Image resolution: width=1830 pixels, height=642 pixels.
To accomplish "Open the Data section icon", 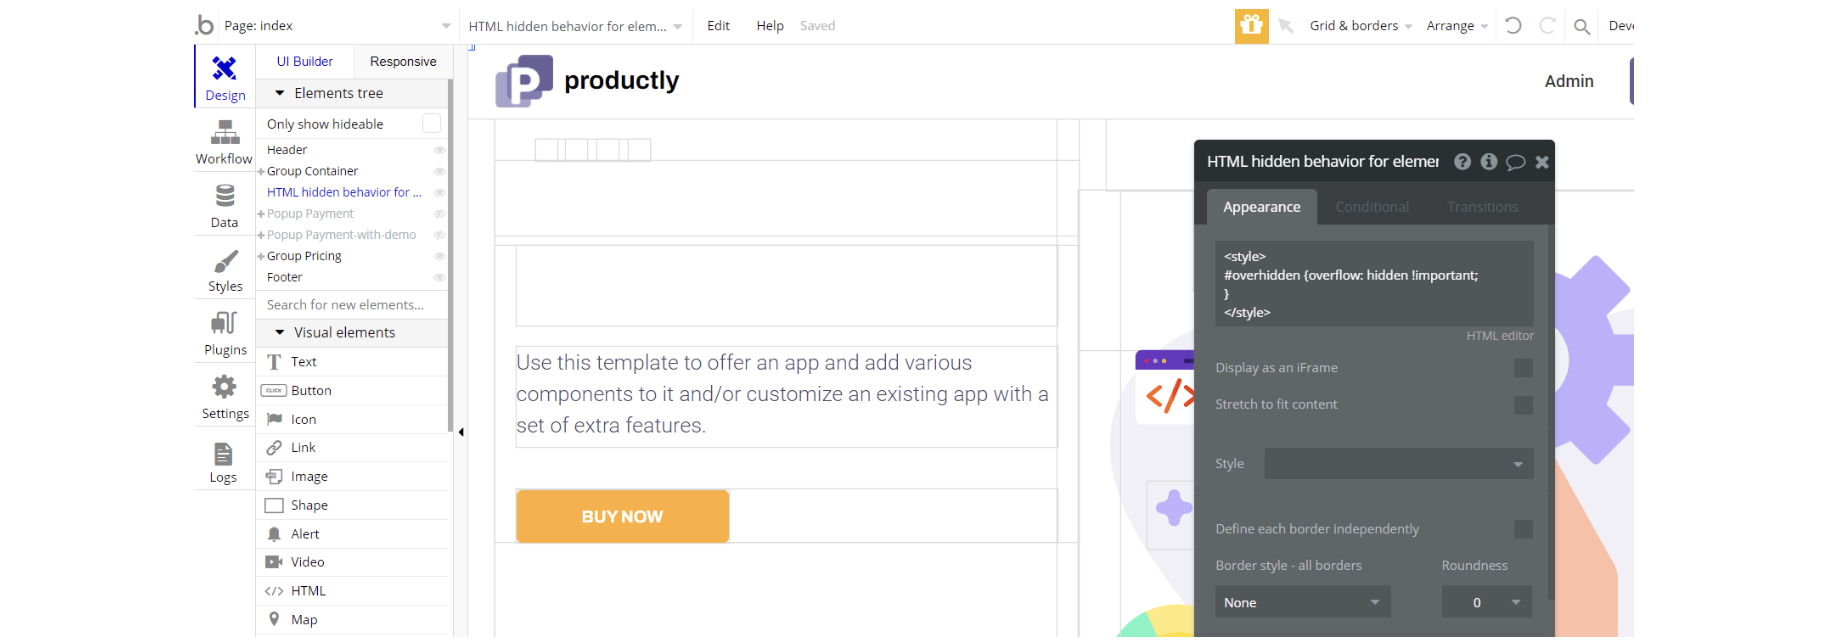I will tap(225, 196).
